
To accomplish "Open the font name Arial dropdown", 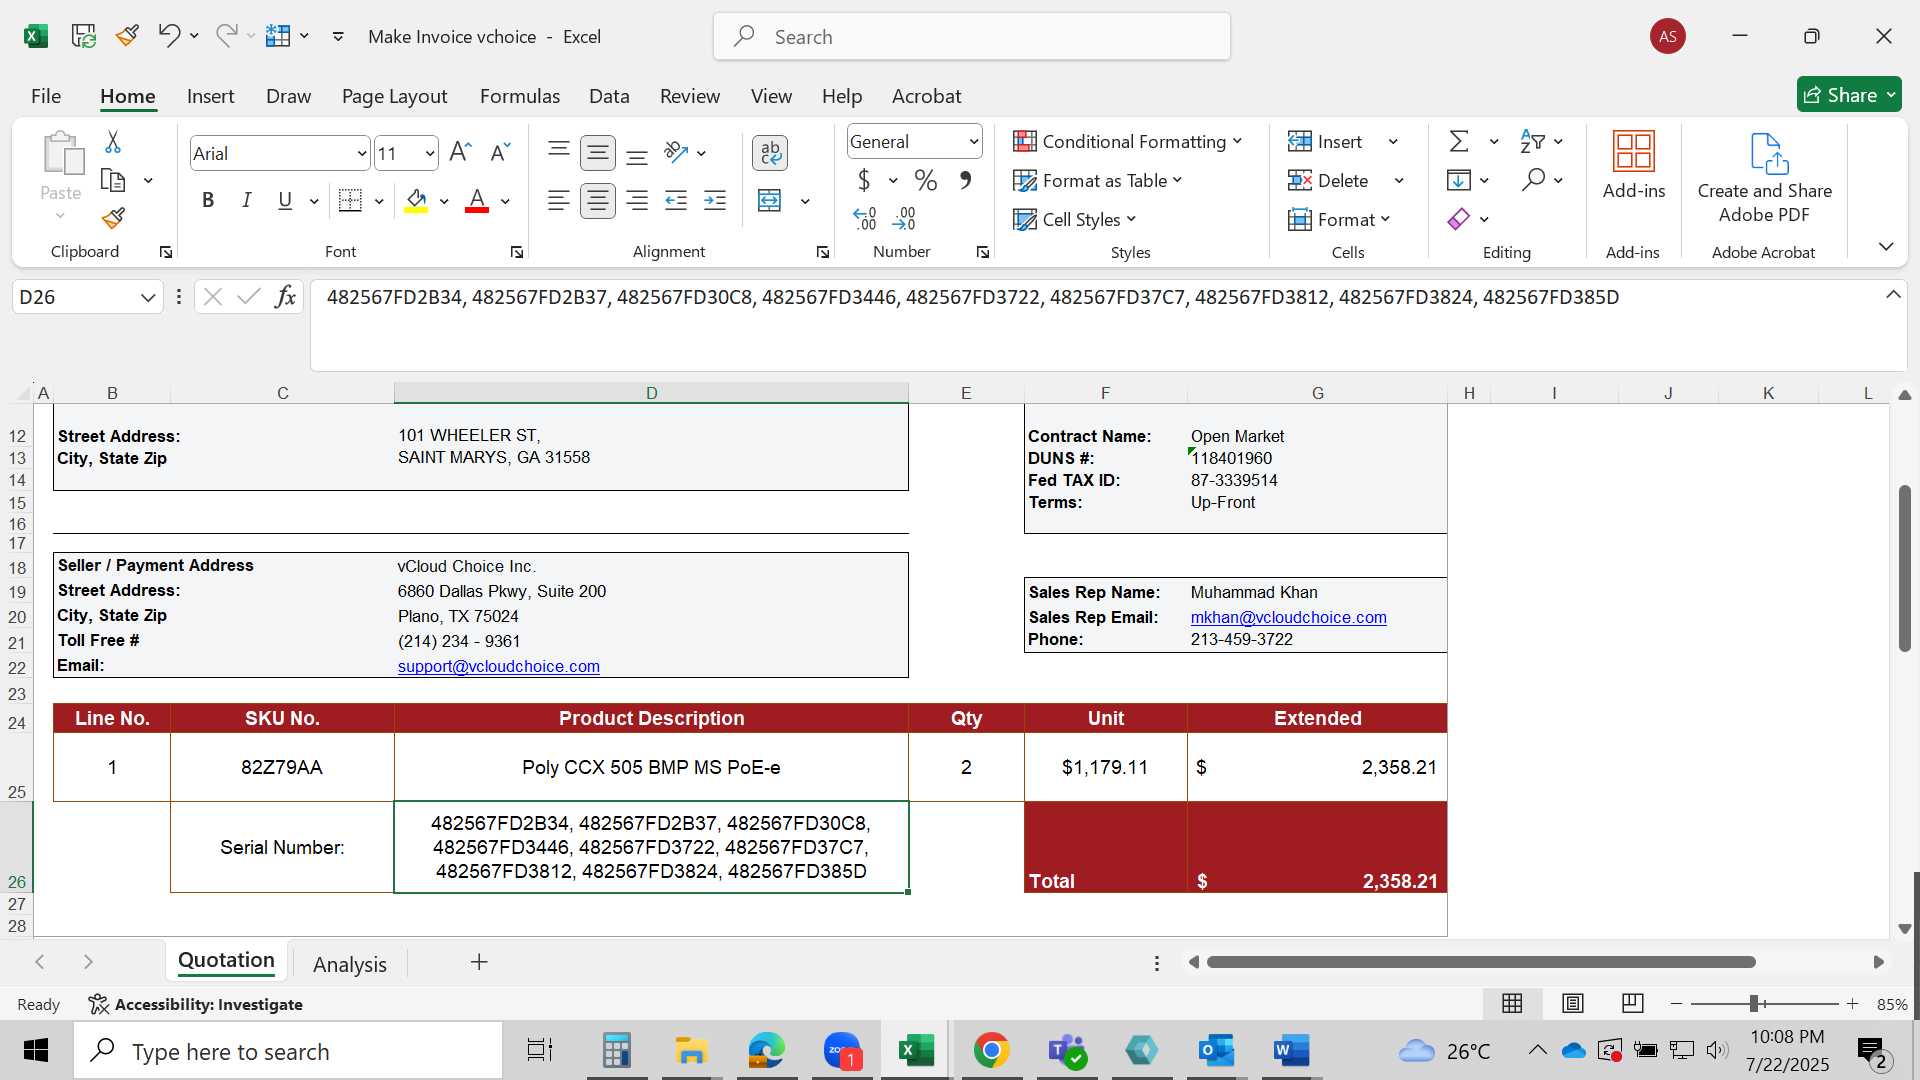I will click(362, 153).
